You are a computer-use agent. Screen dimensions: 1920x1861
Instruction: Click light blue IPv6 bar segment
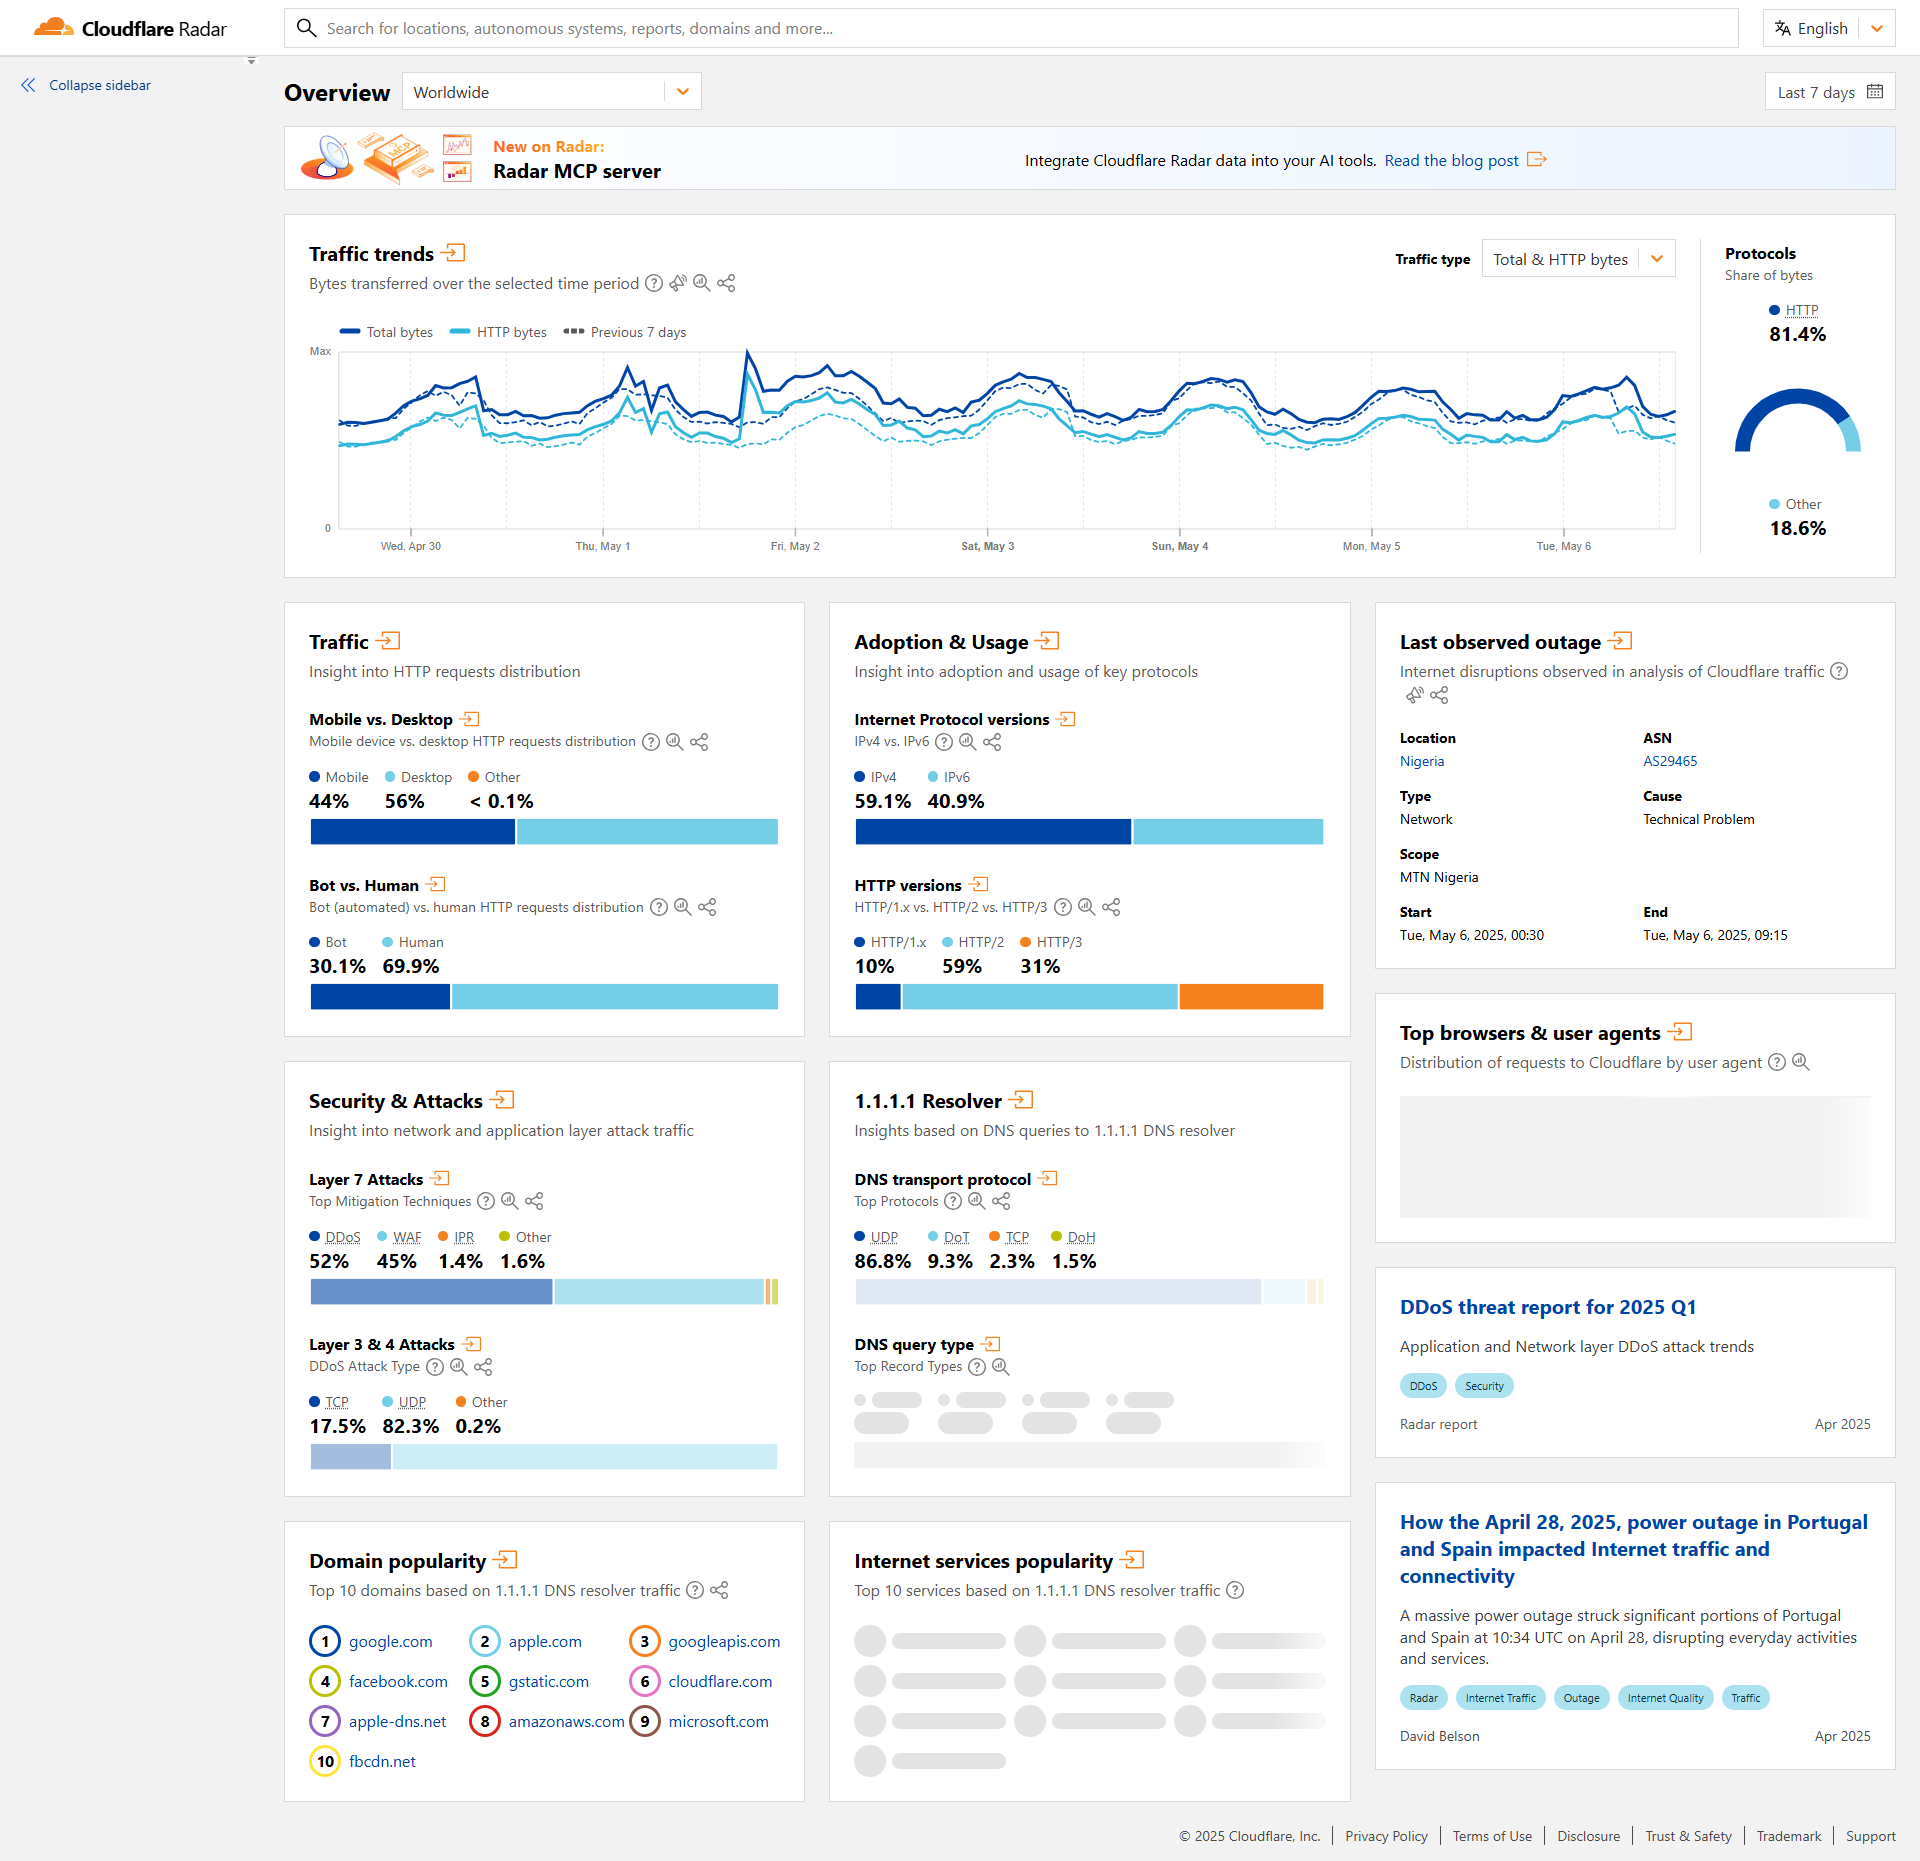pos(1228,831)
